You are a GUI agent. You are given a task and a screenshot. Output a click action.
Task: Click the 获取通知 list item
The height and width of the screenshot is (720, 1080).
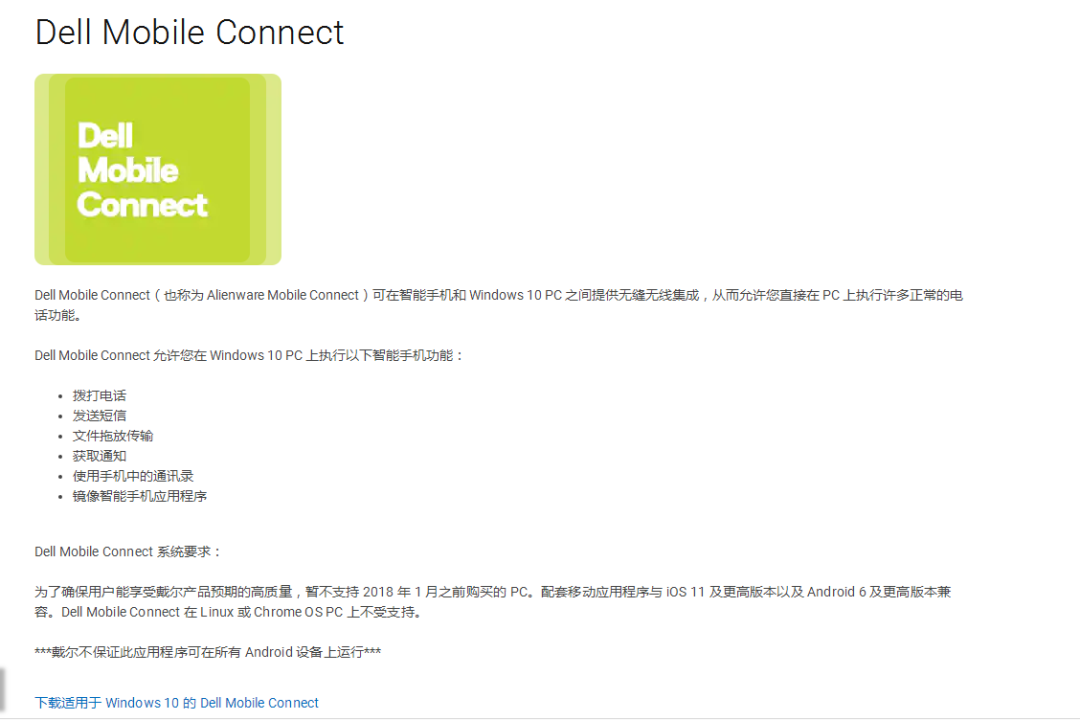pos(99,456)
